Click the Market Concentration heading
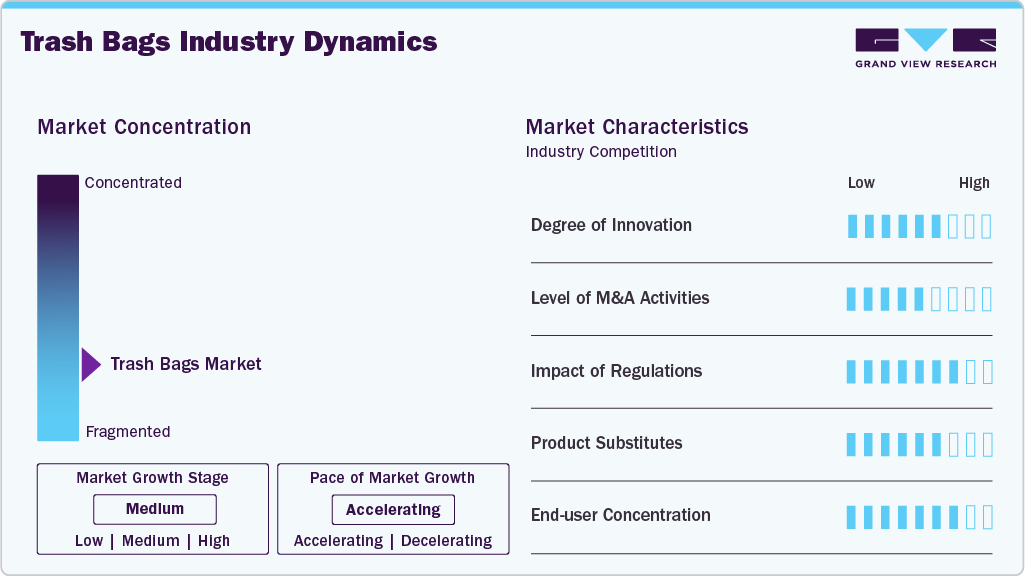The width and height of the screenshot is (1025, 576). [144, 127]
